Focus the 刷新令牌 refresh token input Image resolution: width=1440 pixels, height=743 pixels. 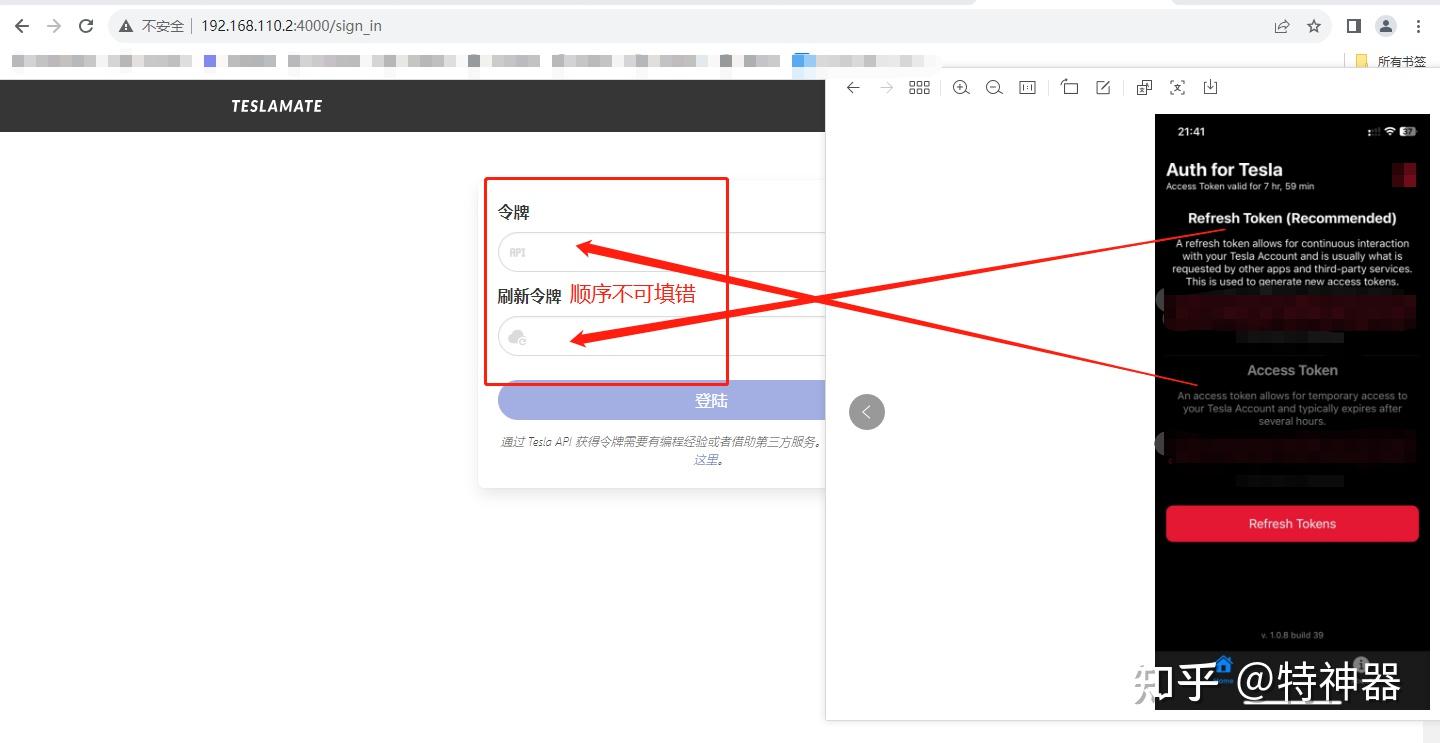662,336
